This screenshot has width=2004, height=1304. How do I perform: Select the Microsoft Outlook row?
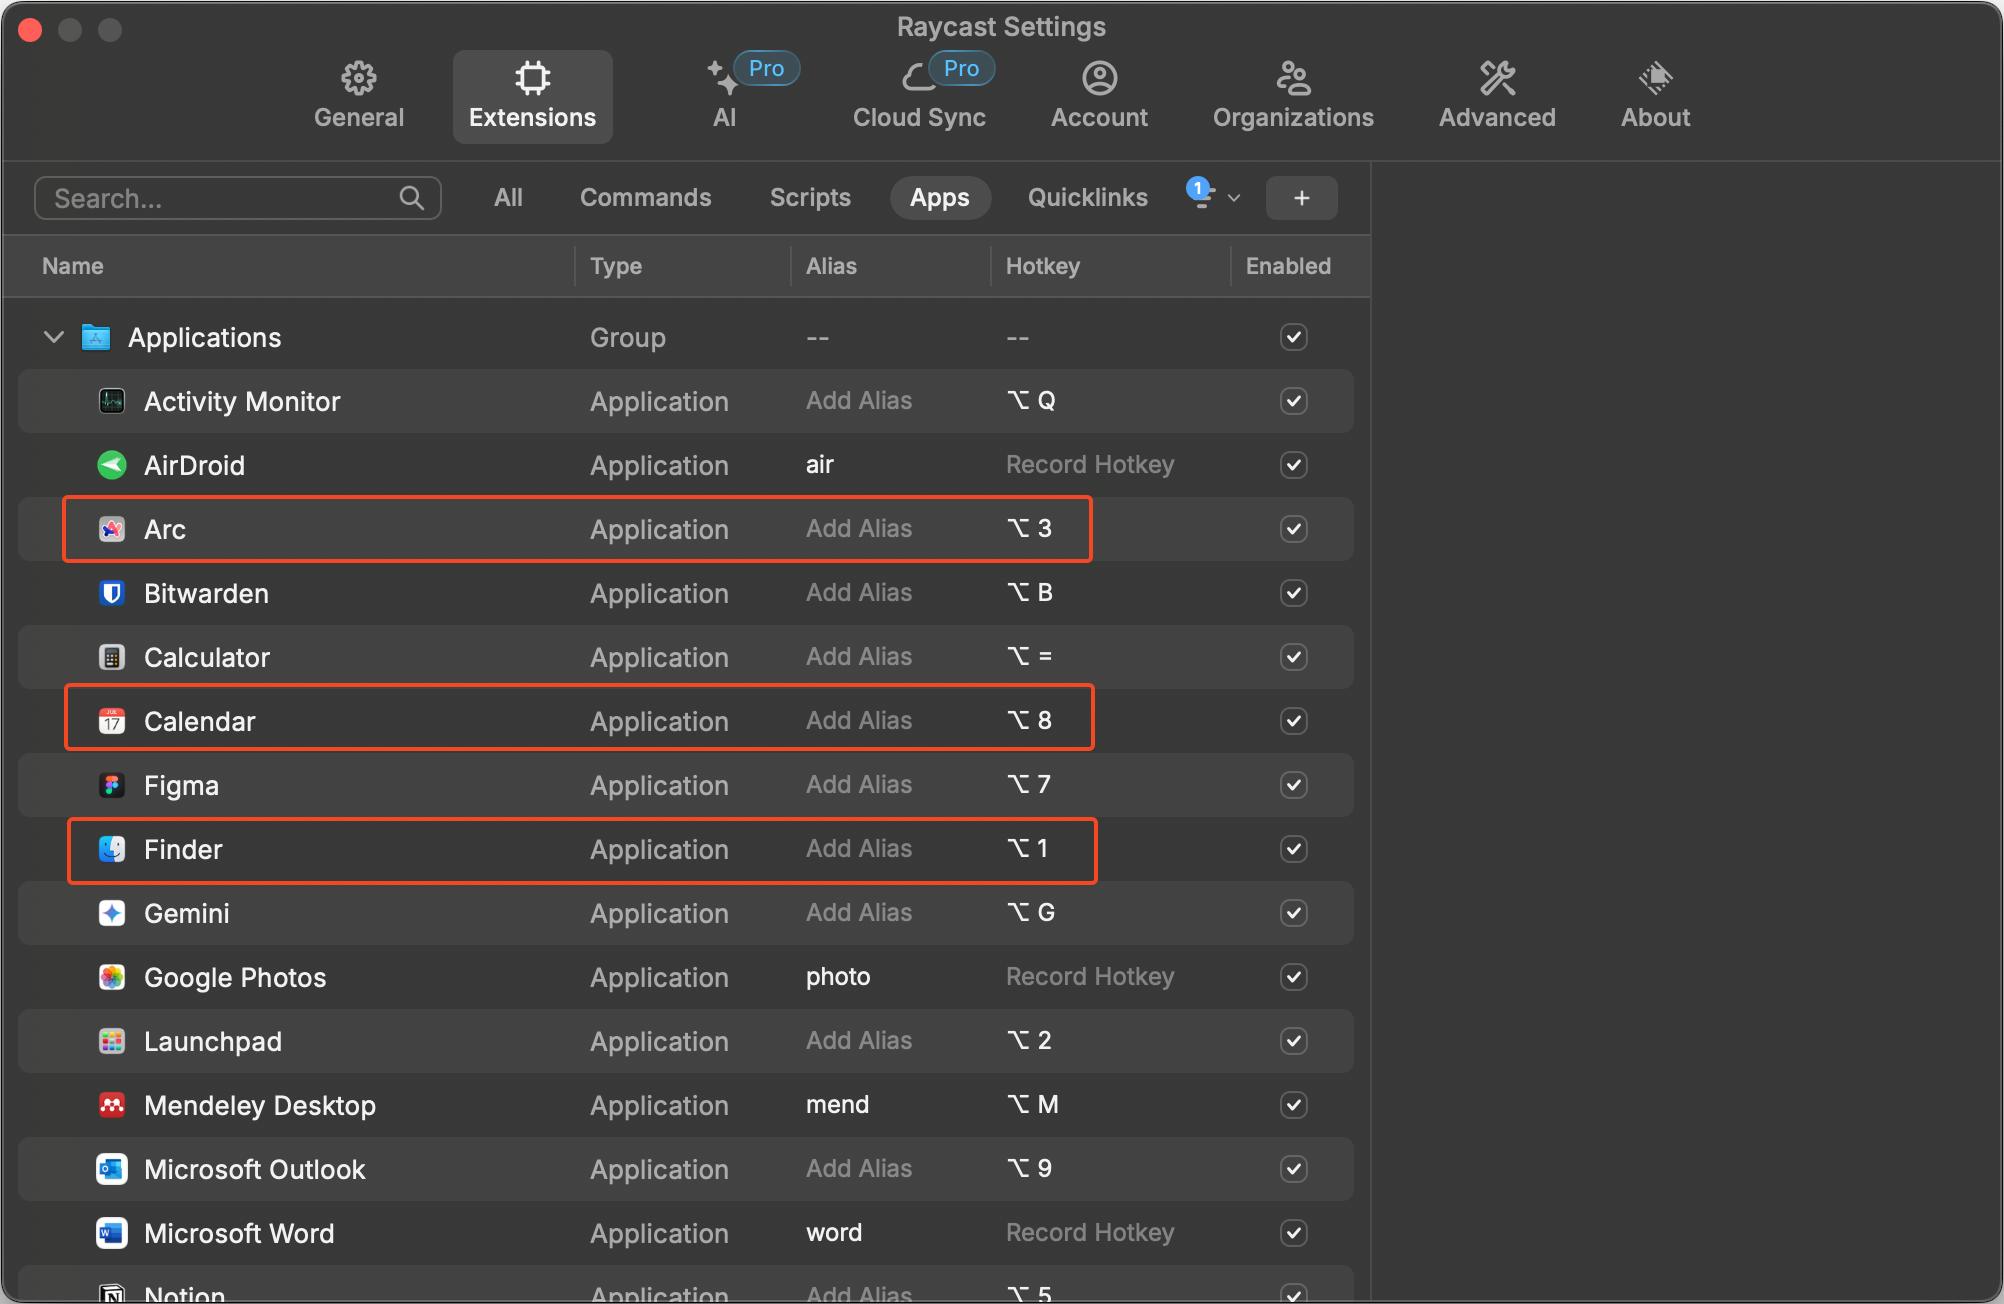pyautogui.click(x=686, y=1169)
